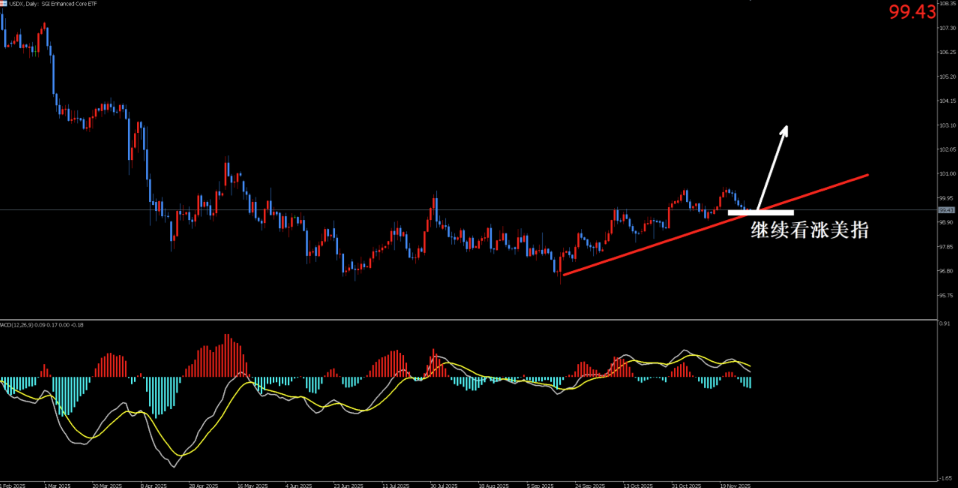Click the -1.65 value on MACD scale

point(945,477)
